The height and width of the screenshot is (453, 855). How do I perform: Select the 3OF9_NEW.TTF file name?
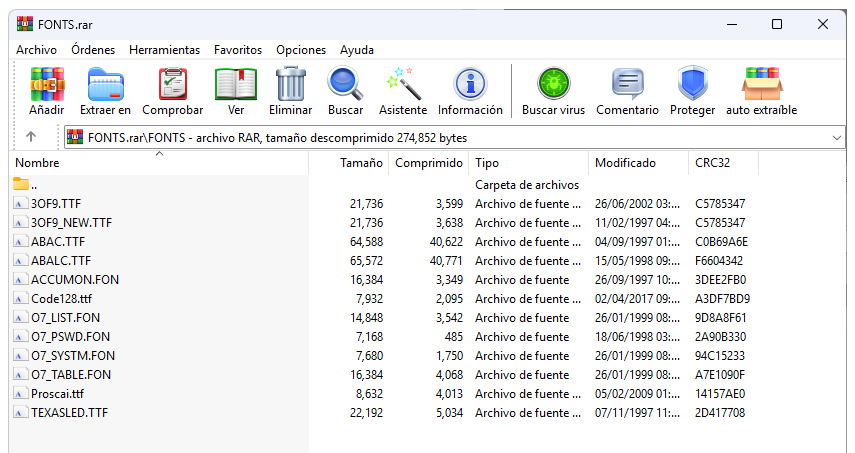click(71, 222)
